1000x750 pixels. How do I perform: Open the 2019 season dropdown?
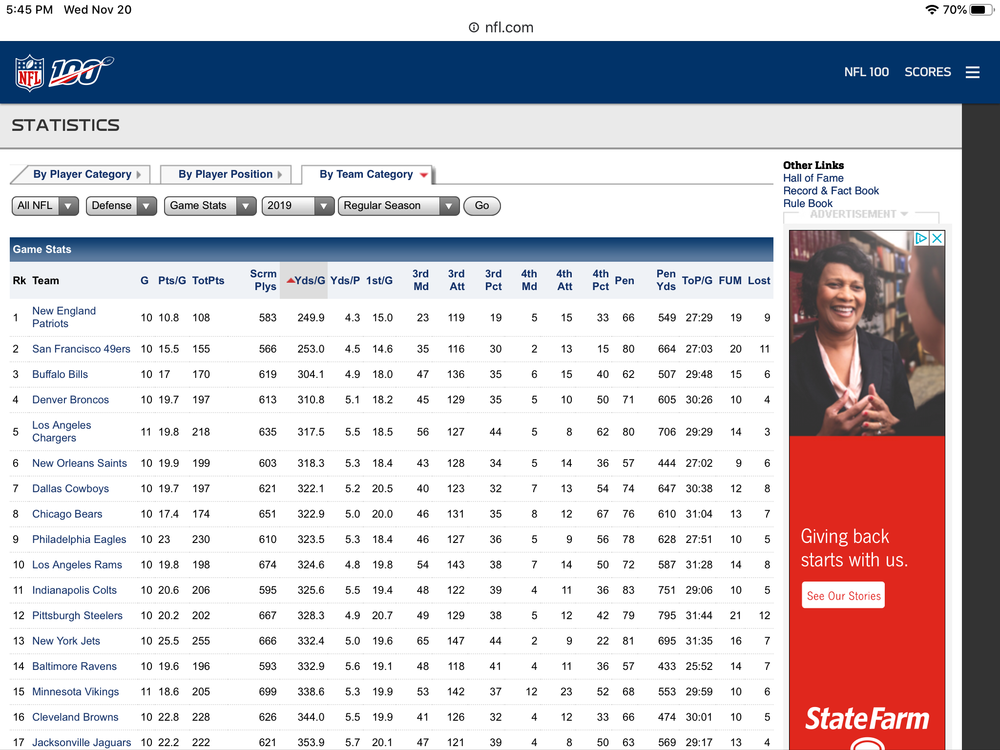click(298, 205)
